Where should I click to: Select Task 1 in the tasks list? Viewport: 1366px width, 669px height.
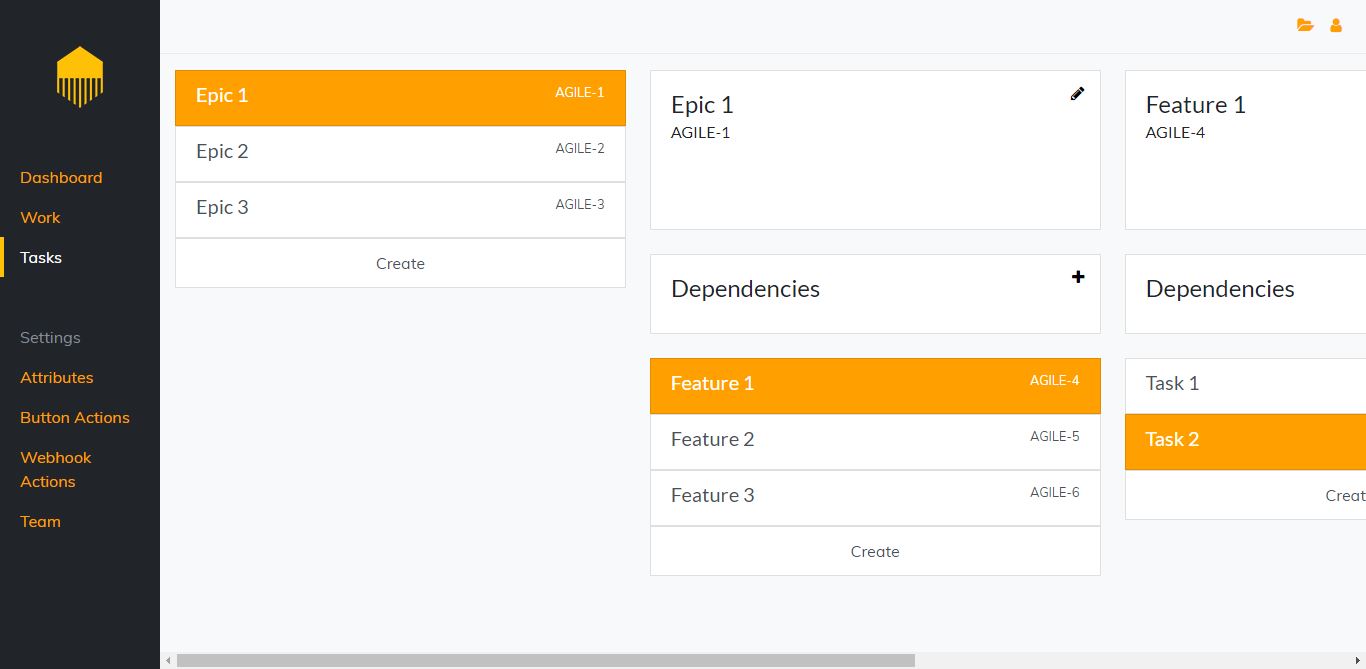tap(1245, 386)
